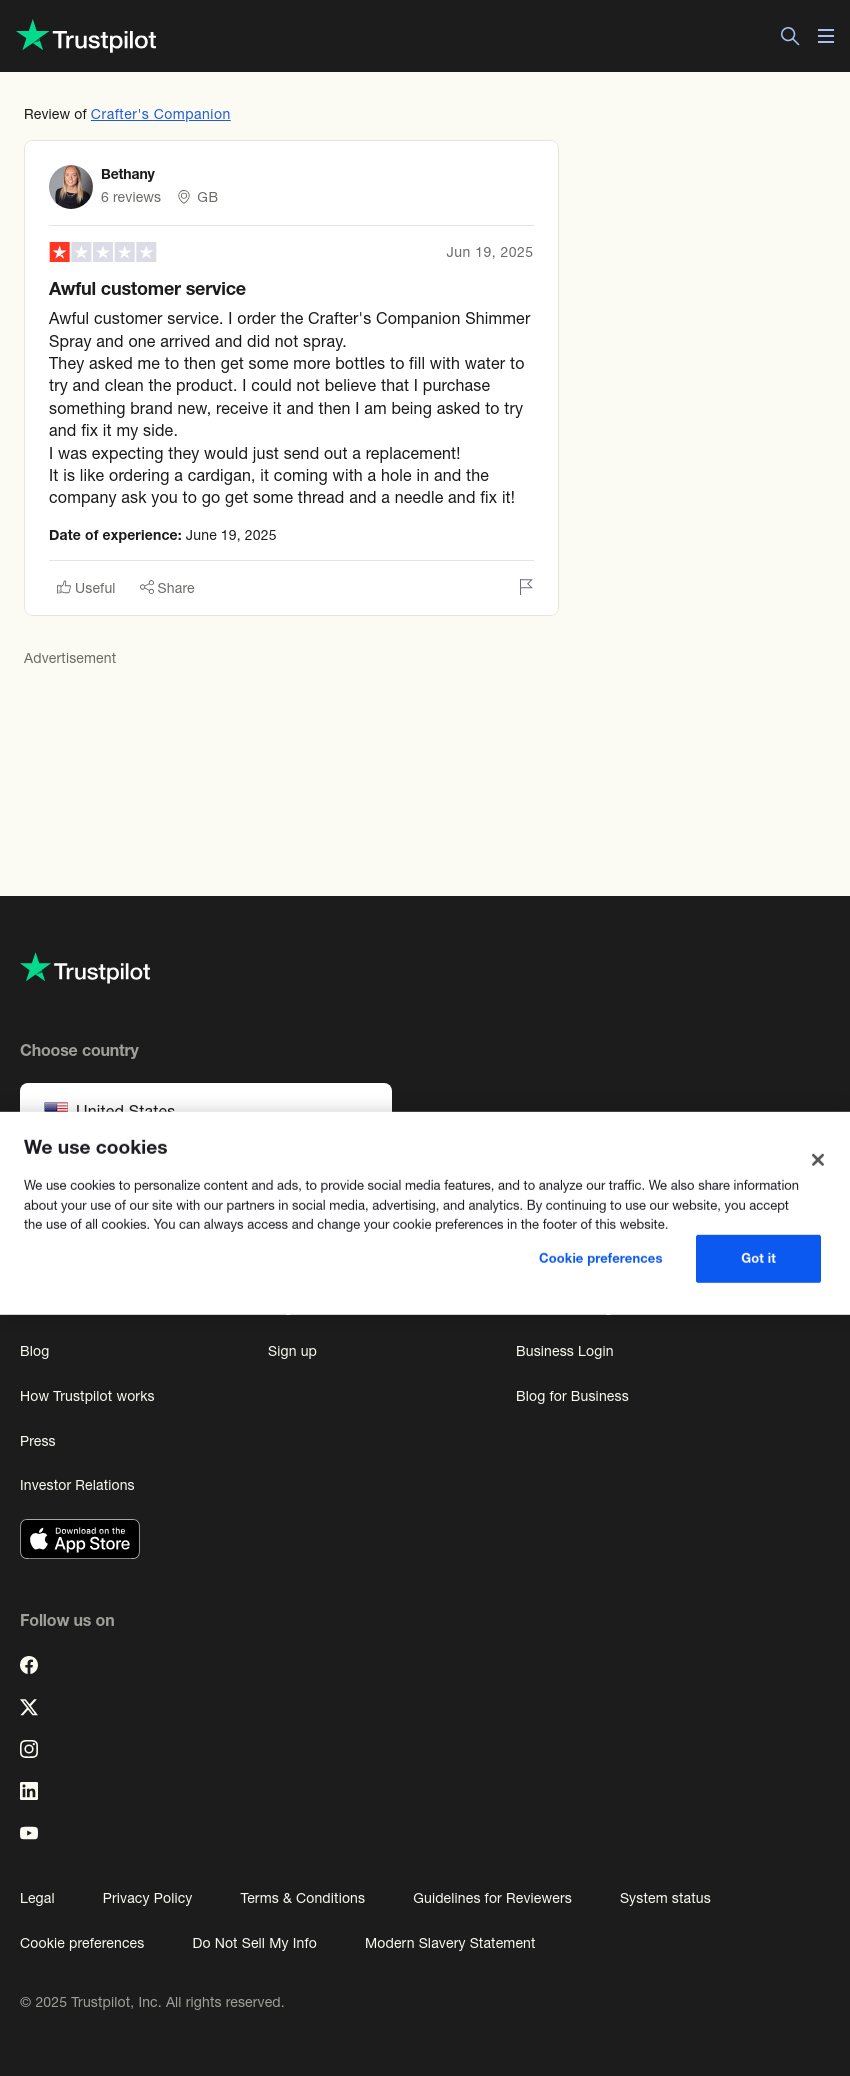The height and width of the screenshot is (2076, 850).
Task: Open Trustpilot's LinkedIn icon
Action: click(29, 1791)
